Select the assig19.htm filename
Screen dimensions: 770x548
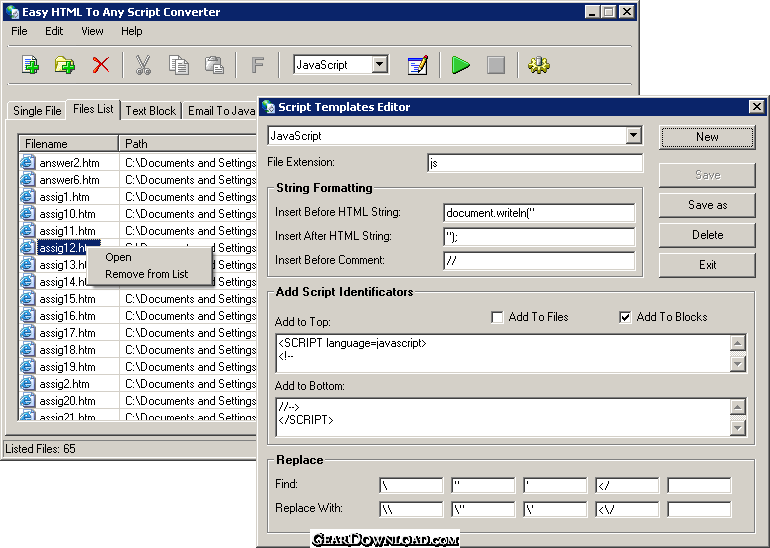click(x=67, y=367)
